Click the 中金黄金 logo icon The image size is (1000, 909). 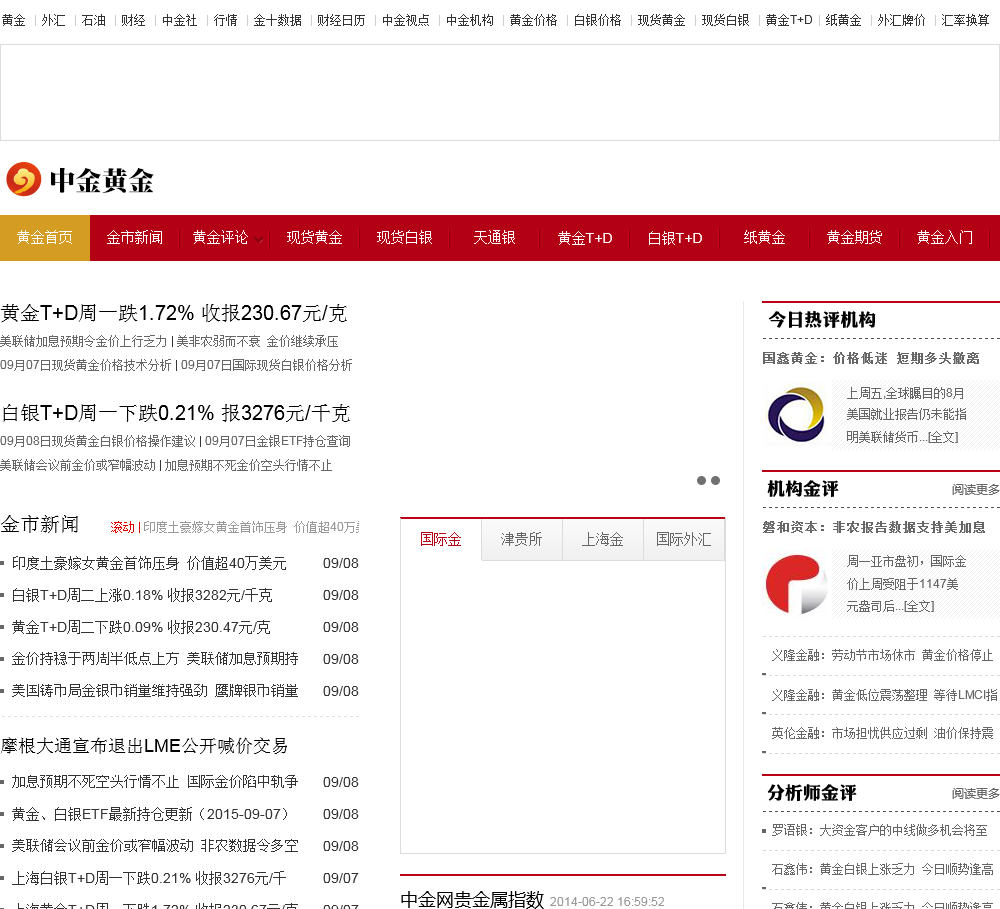click(24, 179)
